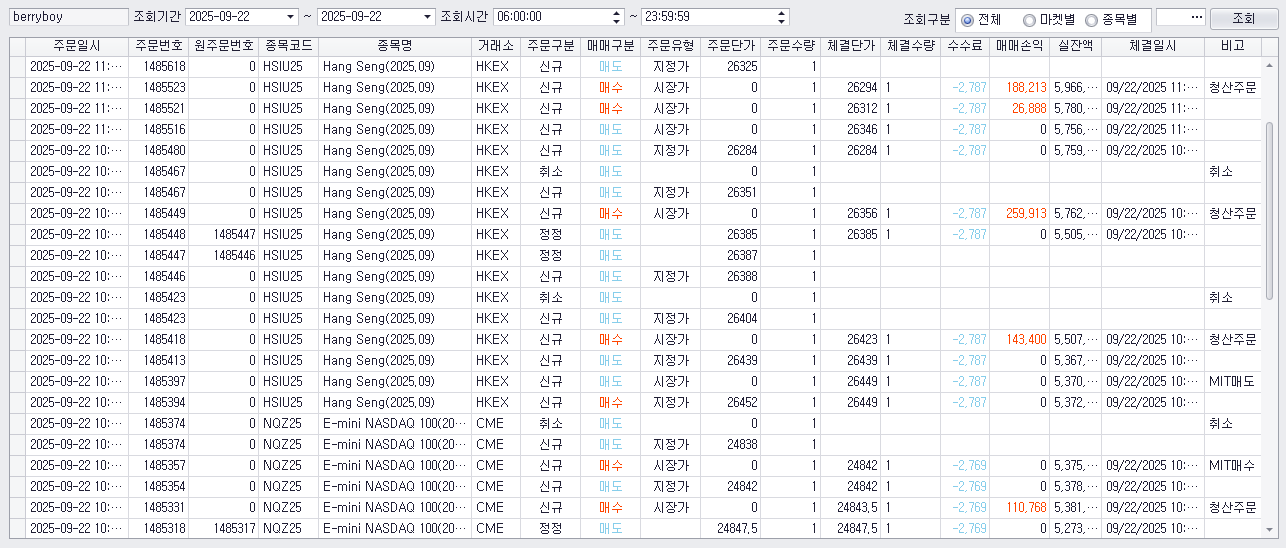Viewport: 1286px width, 548px height.
Task: Click the 수수료 column header
Action: pos(966,46)
